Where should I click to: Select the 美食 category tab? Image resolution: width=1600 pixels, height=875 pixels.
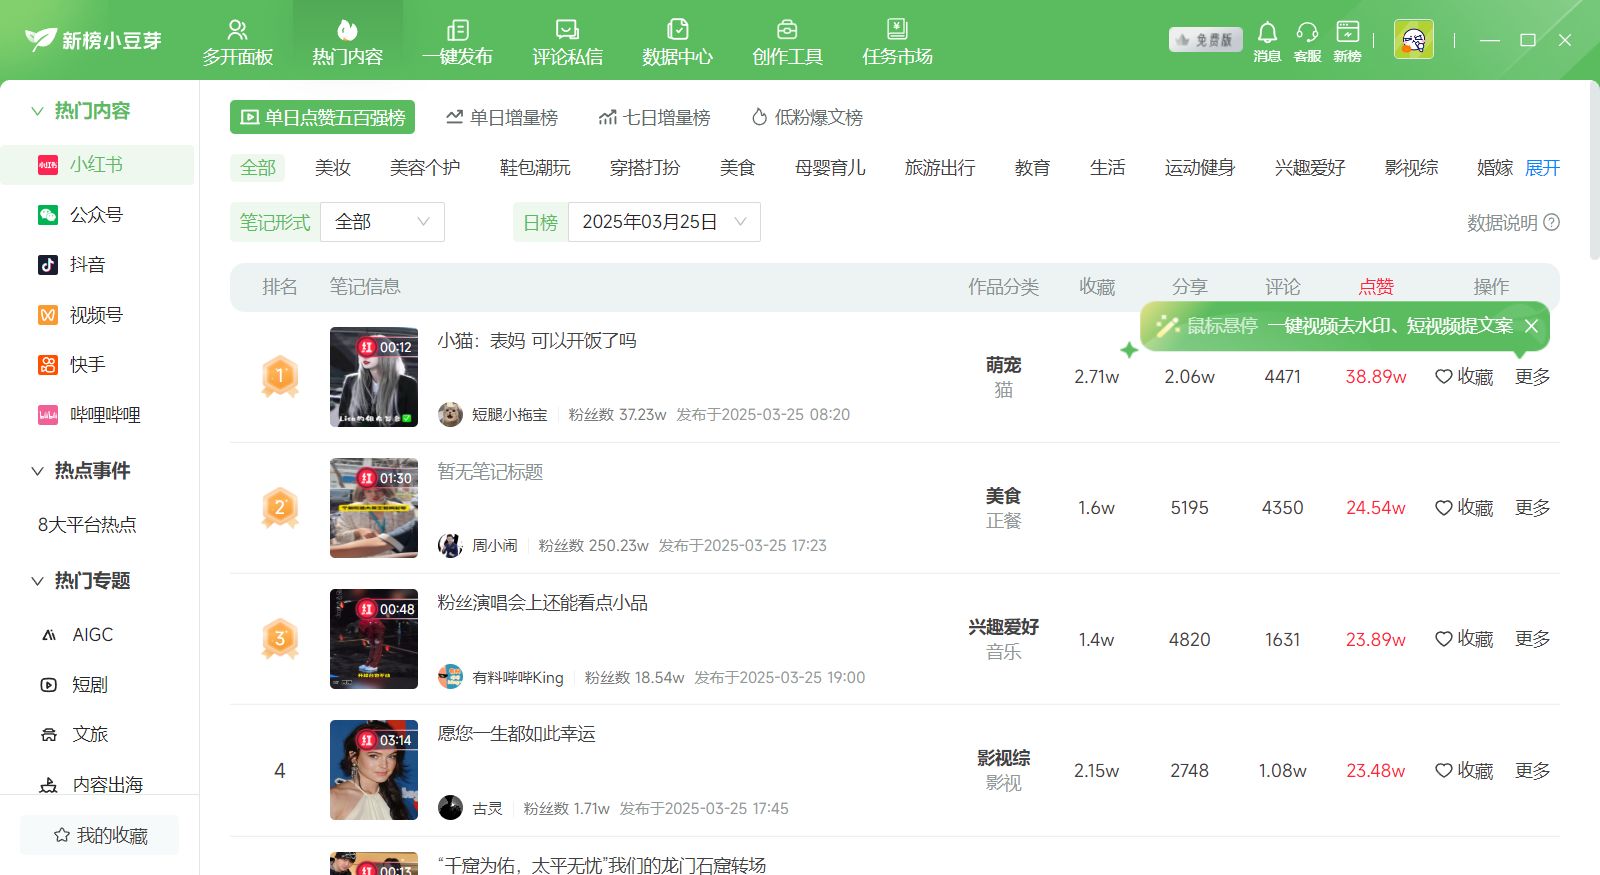[x=737, y=168]
